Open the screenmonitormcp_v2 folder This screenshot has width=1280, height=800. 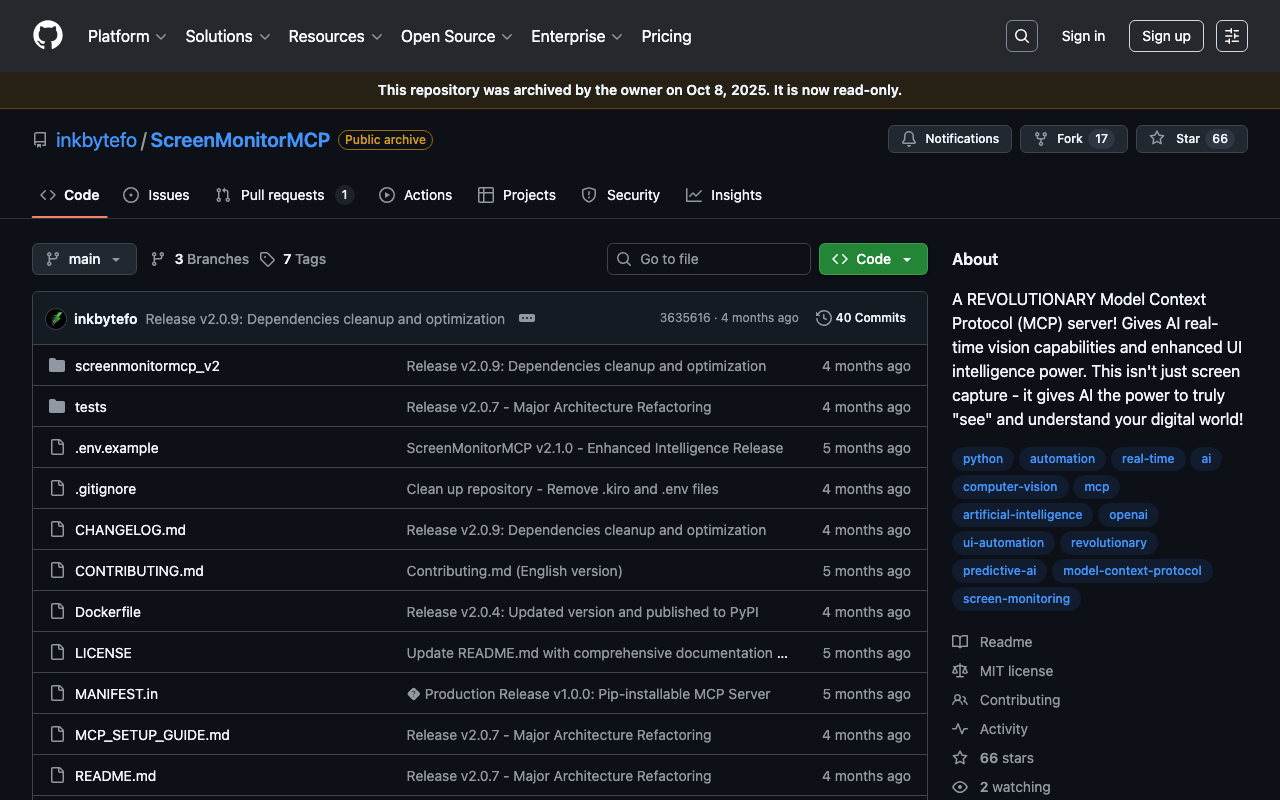147,366
